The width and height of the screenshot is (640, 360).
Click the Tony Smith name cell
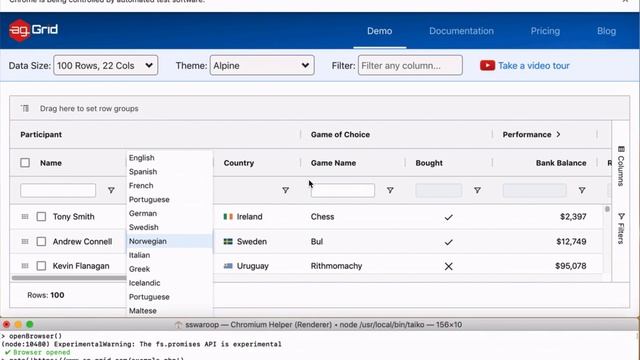73,217
